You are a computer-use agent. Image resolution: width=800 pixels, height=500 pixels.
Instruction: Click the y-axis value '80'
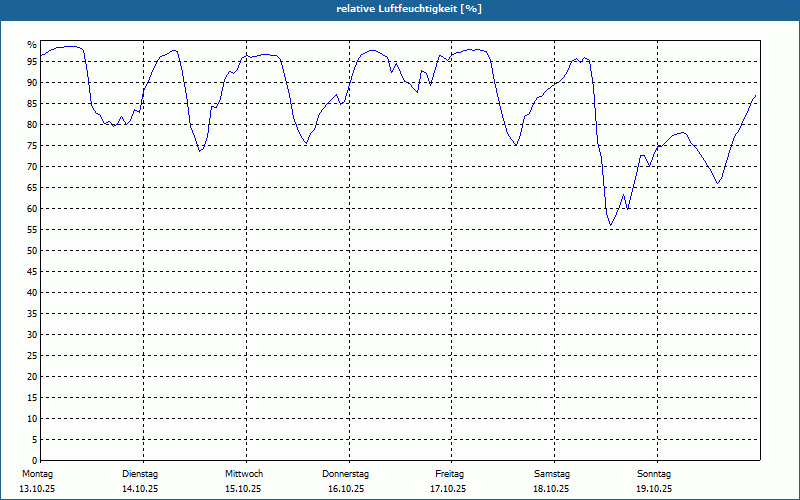[x=32, y=124]
